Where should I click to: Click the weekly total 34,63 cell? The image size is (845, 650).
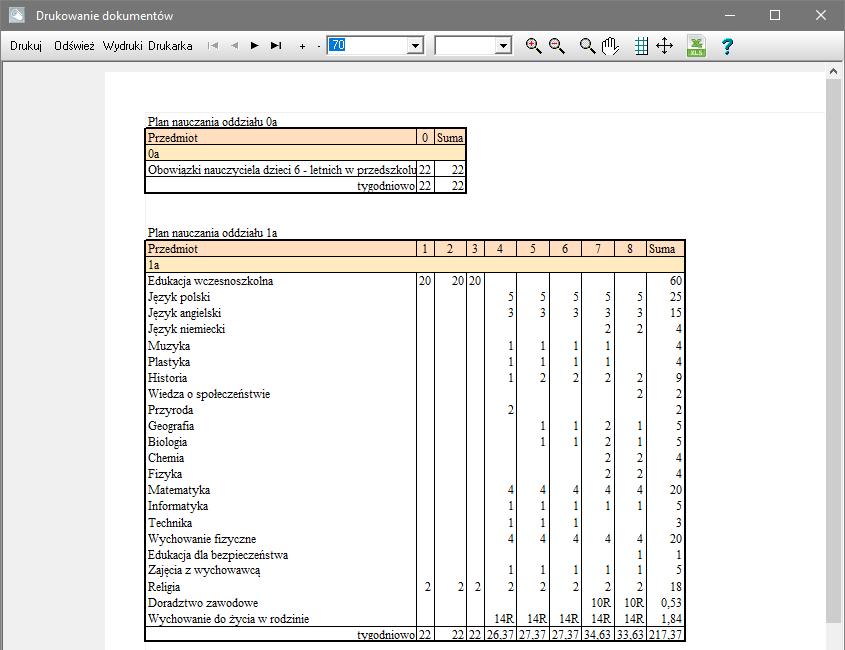pyautogui.click(x=598, y=635)
